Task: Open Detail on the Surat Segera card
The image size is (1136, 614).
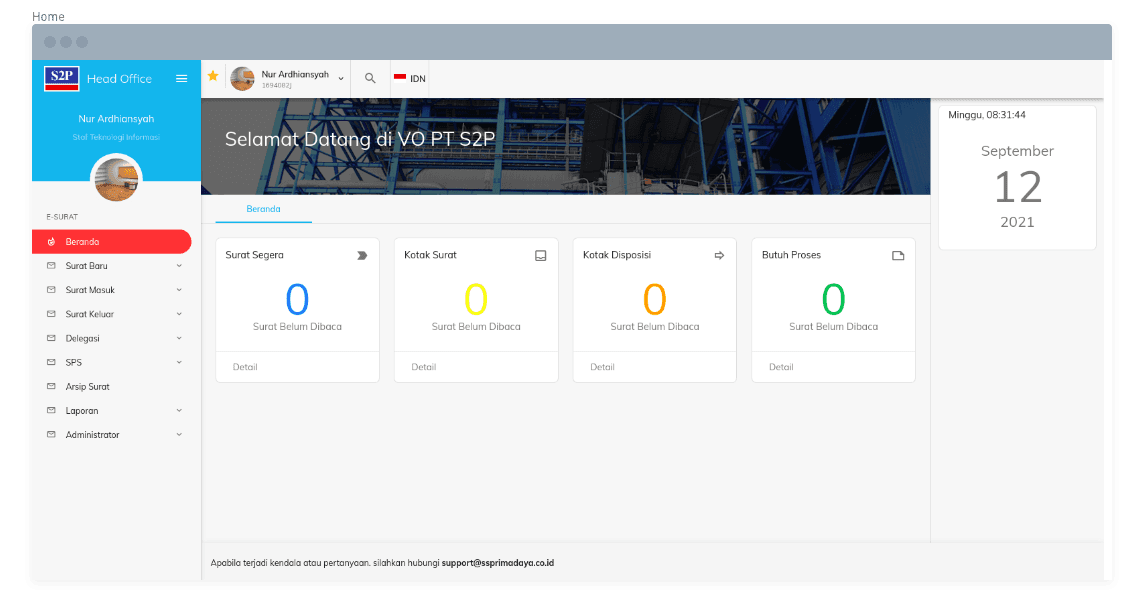Action: click(245, 367)
